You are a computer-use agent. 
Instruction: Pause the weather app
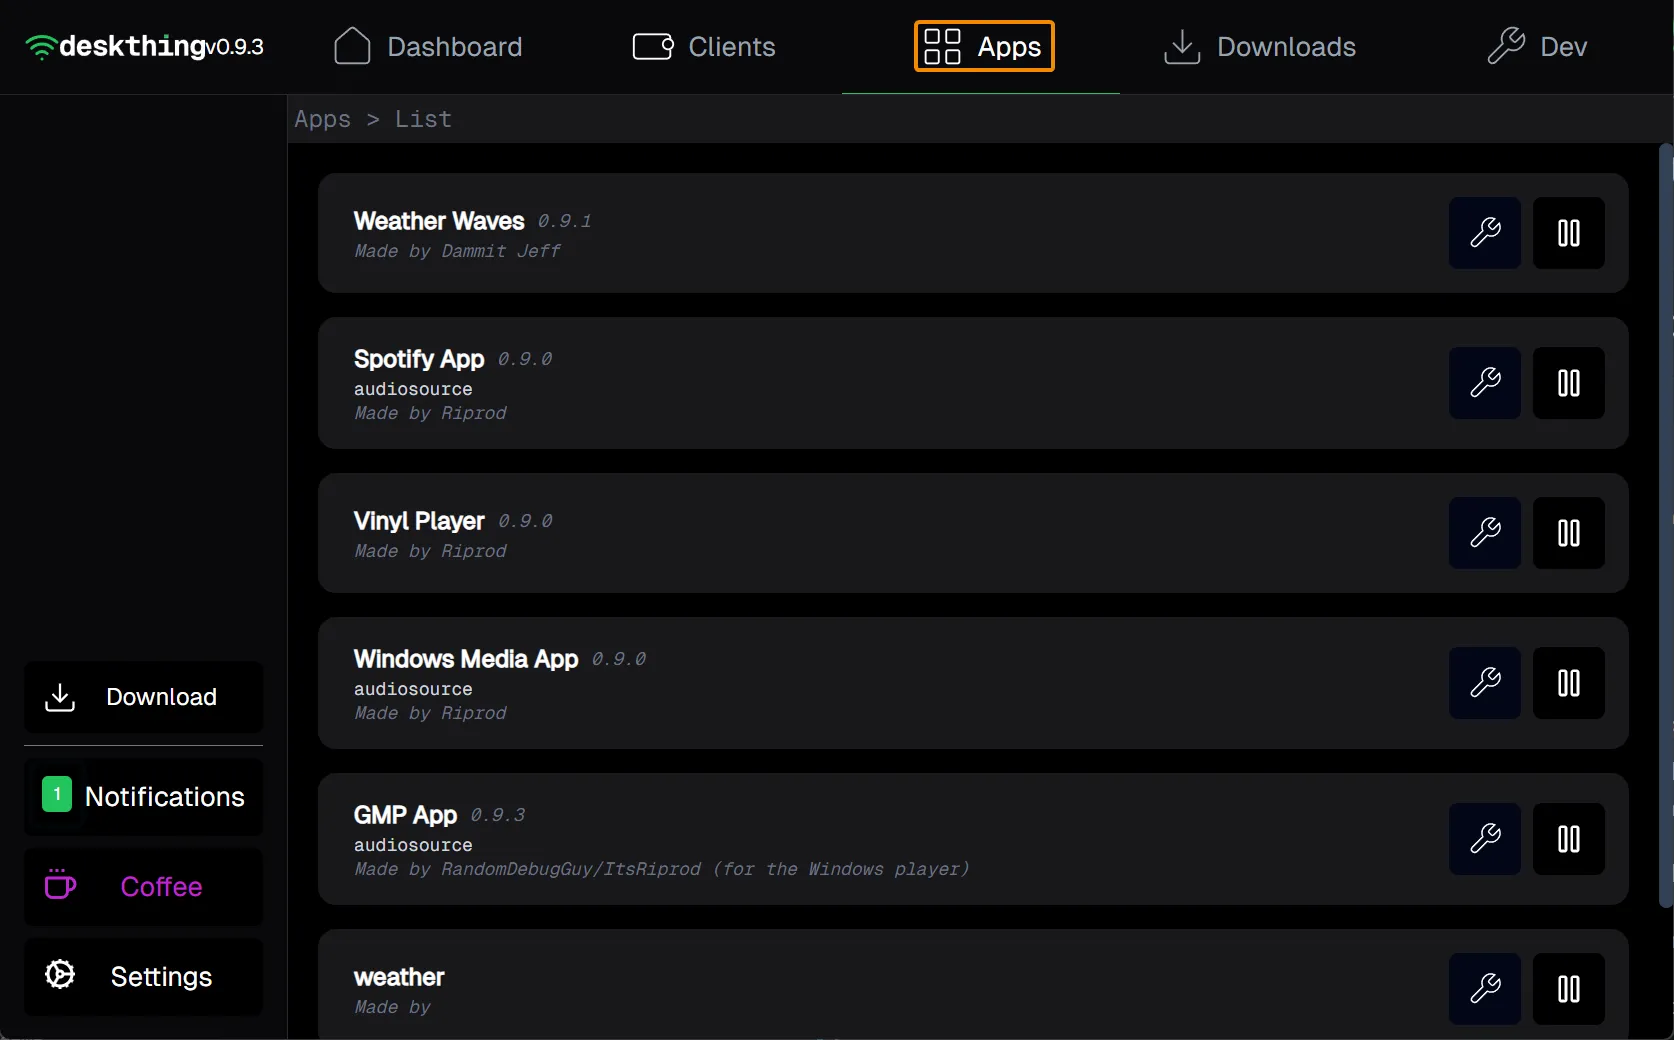coord(1569,989)
